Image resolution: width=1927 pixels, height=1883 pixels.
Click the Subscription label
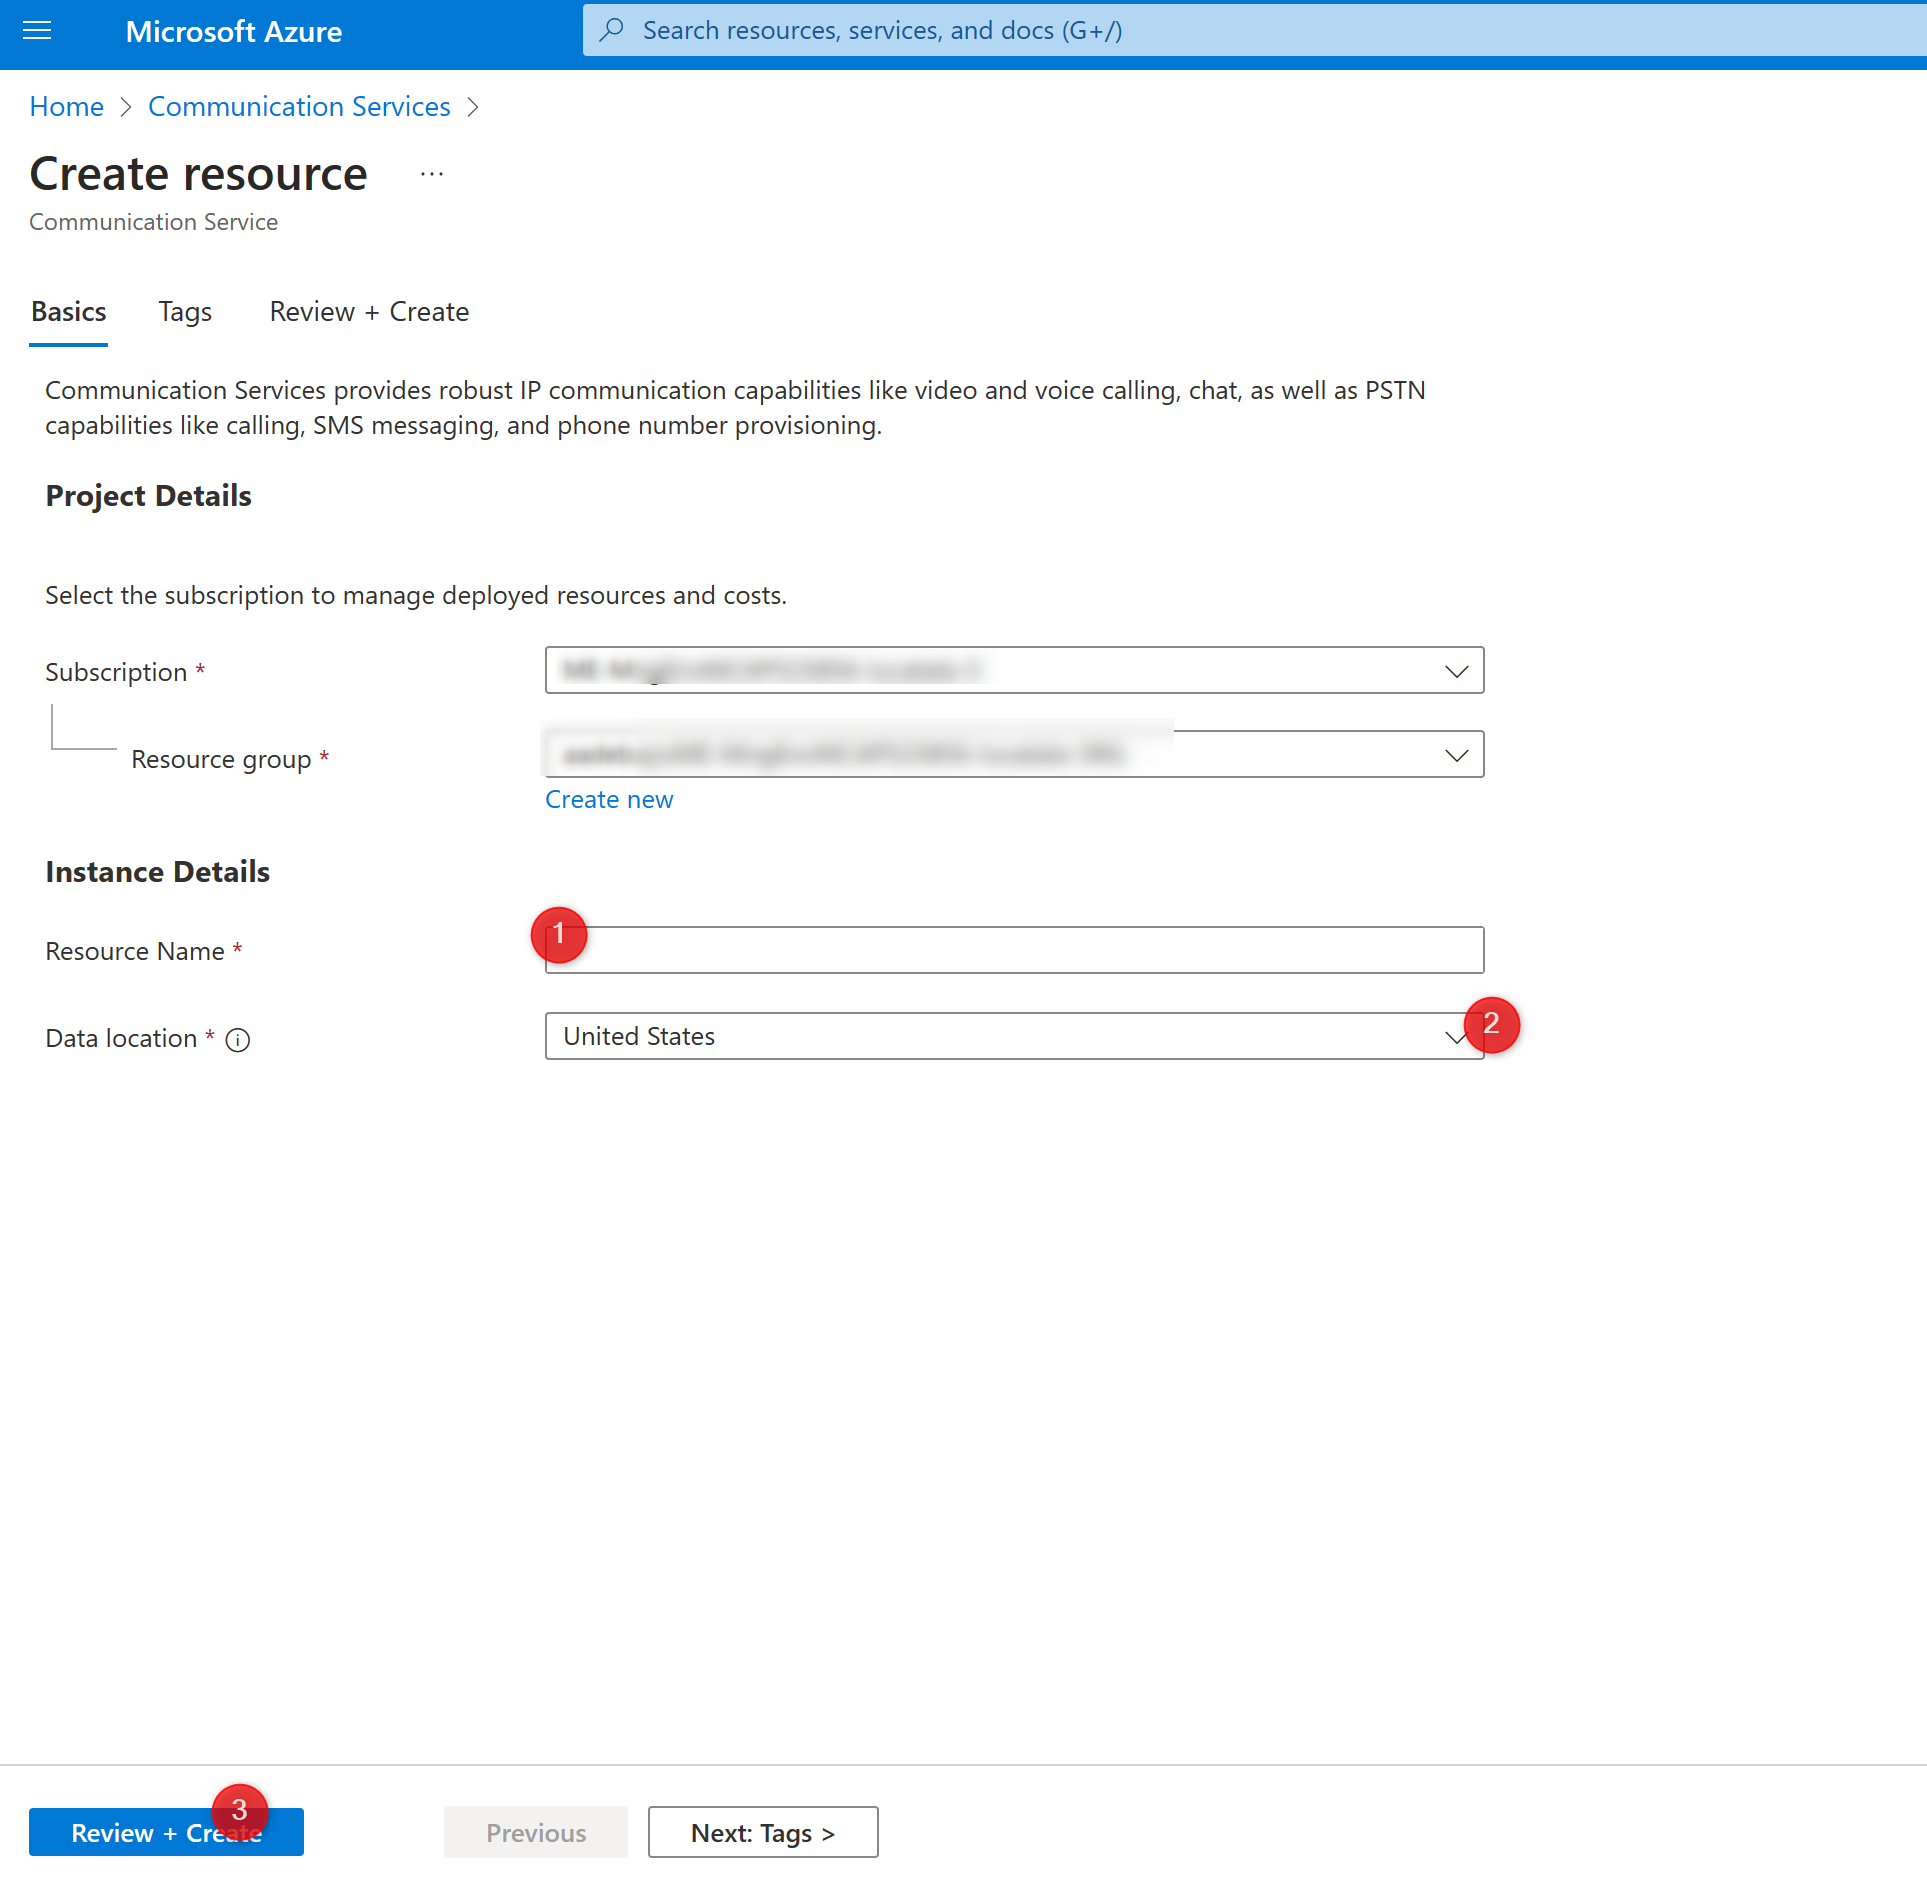(x=116, y=672)
